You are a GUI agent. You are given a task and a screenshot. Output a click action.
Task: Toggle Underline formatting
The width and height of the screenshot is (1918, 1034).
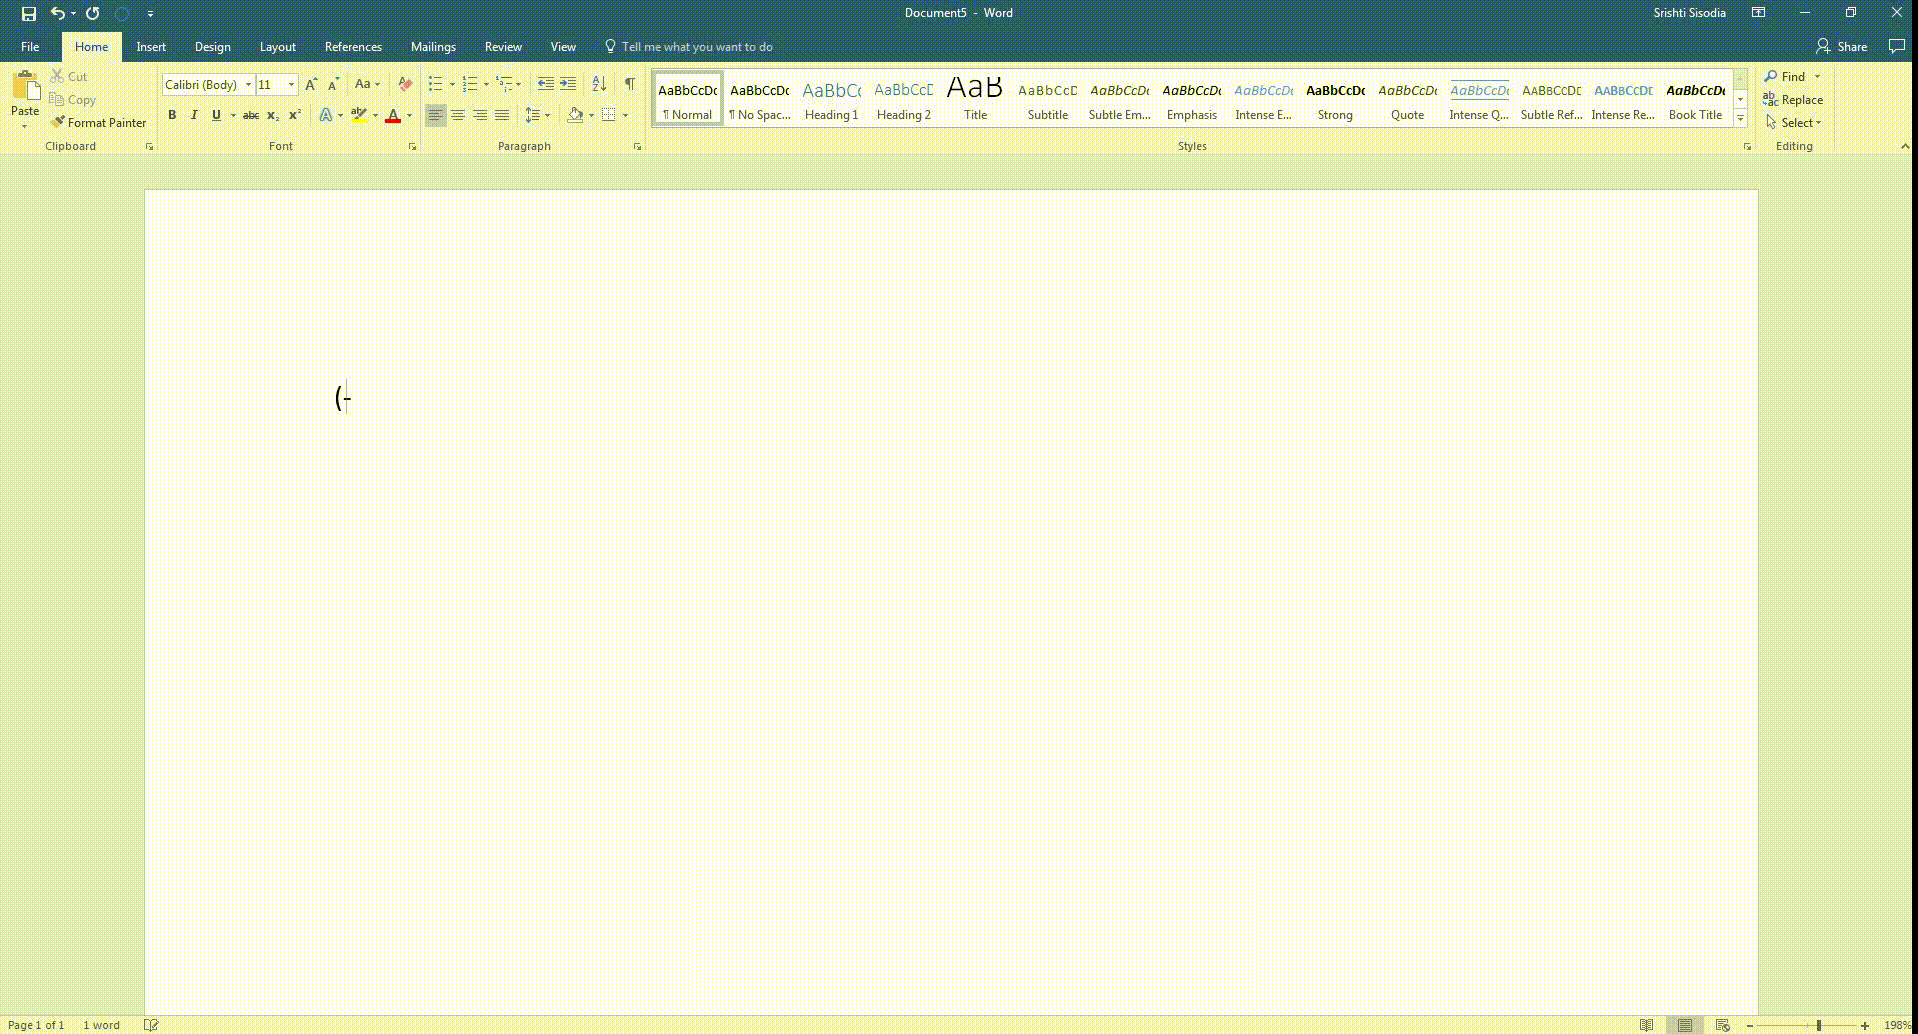(216, 116)
